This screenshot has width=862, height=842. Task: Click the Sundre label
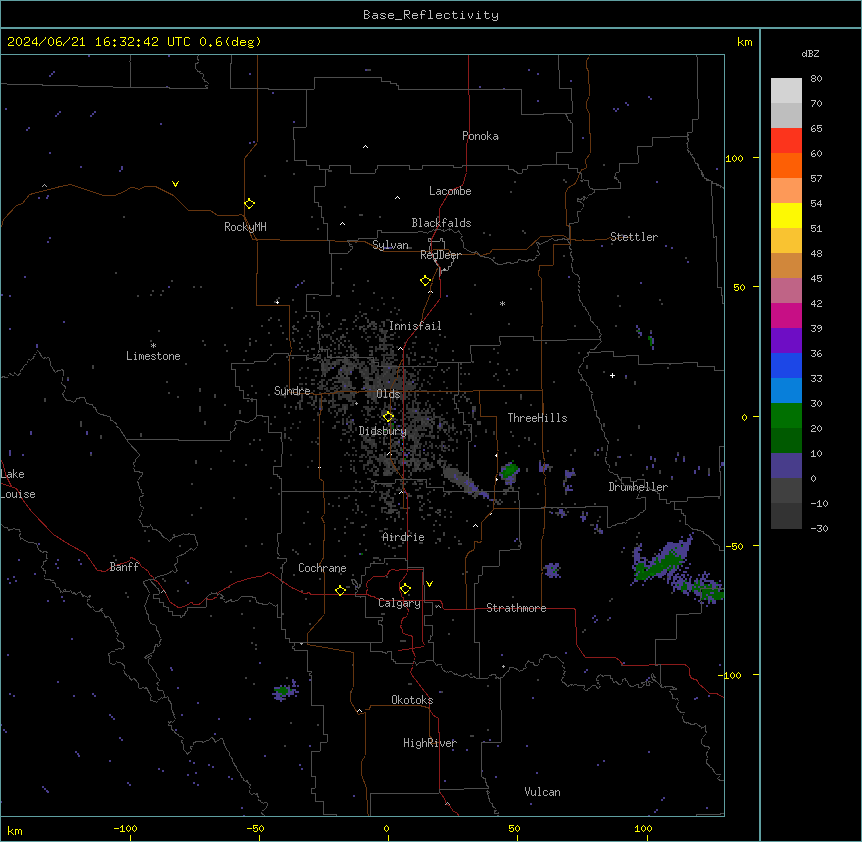pos(292,391)
